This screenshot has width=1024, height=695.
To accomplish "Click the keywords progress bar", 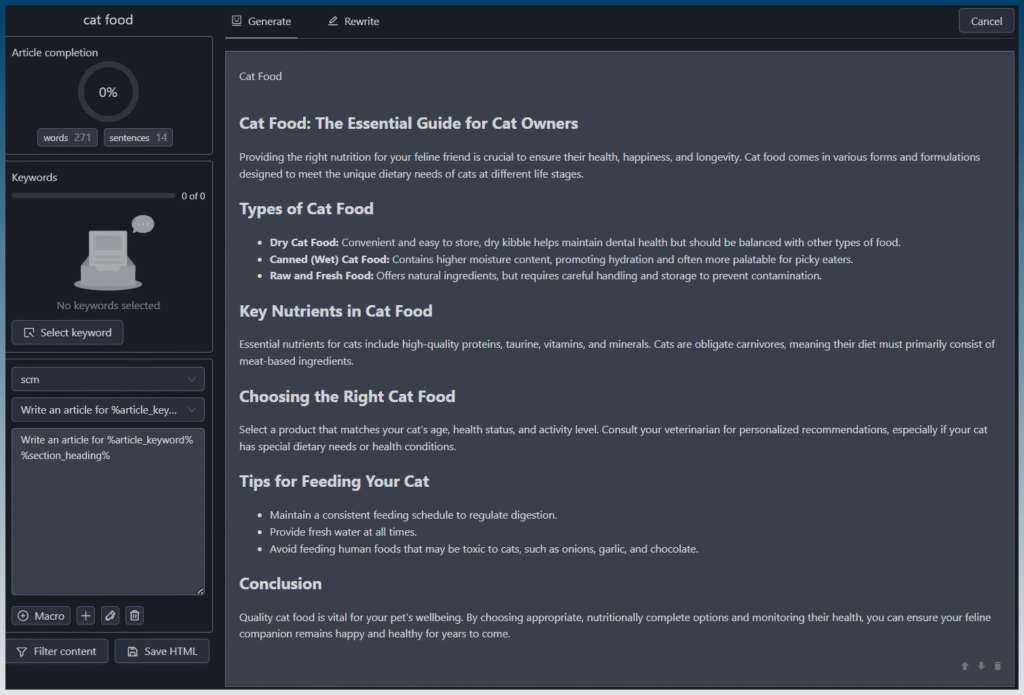I will point(93,196).
